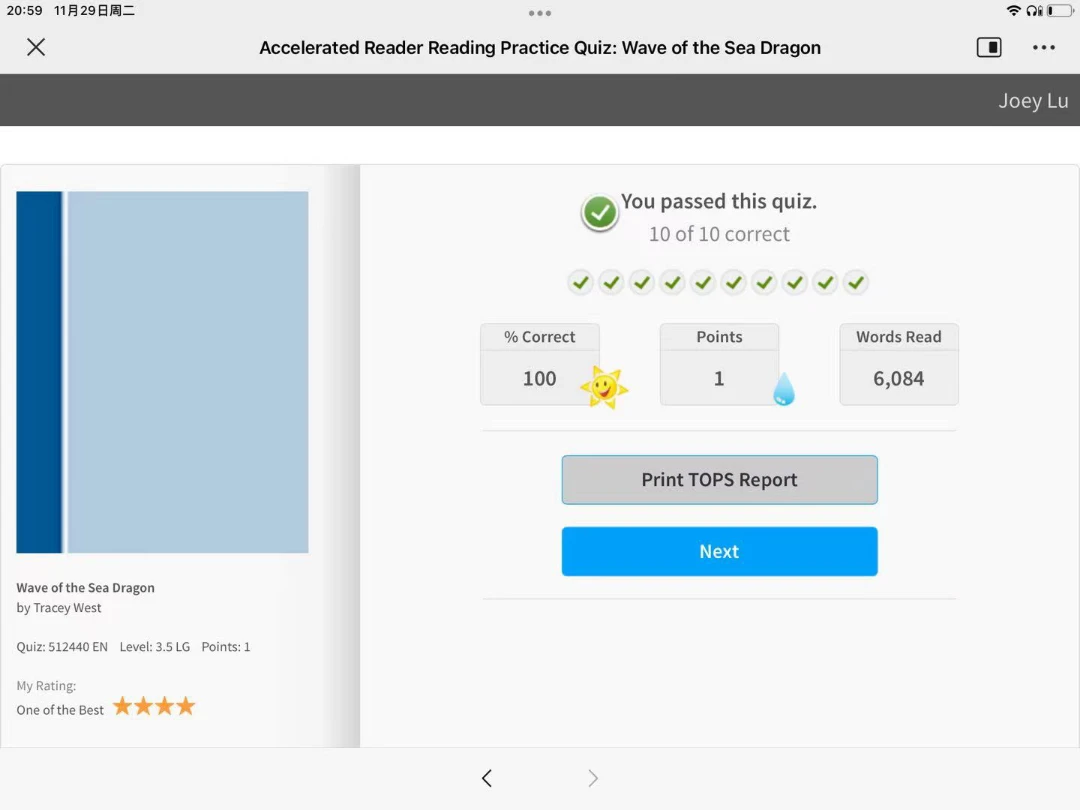
Task: Open the three-dot more options menu
Action: pyautogui.click(x=1043, y=48)
